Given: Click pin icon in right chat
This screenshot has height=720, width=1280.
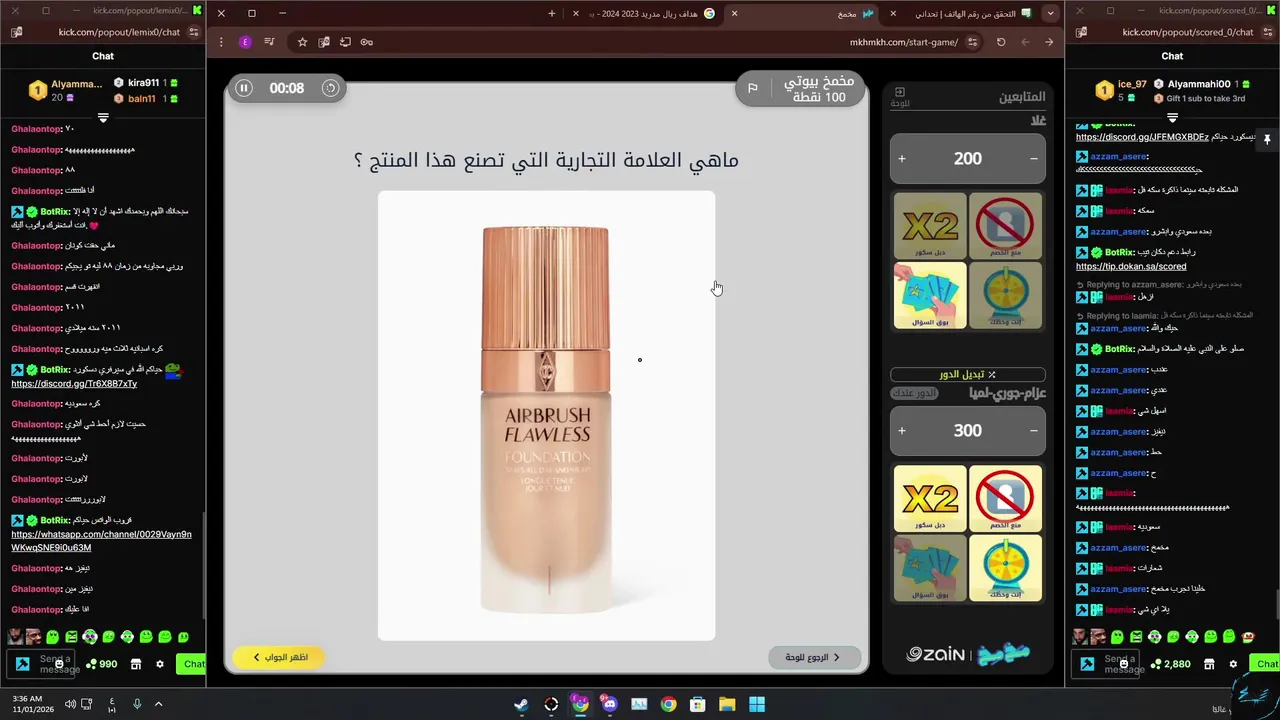Looking at the screenshot, I should tap(1267, 139).
